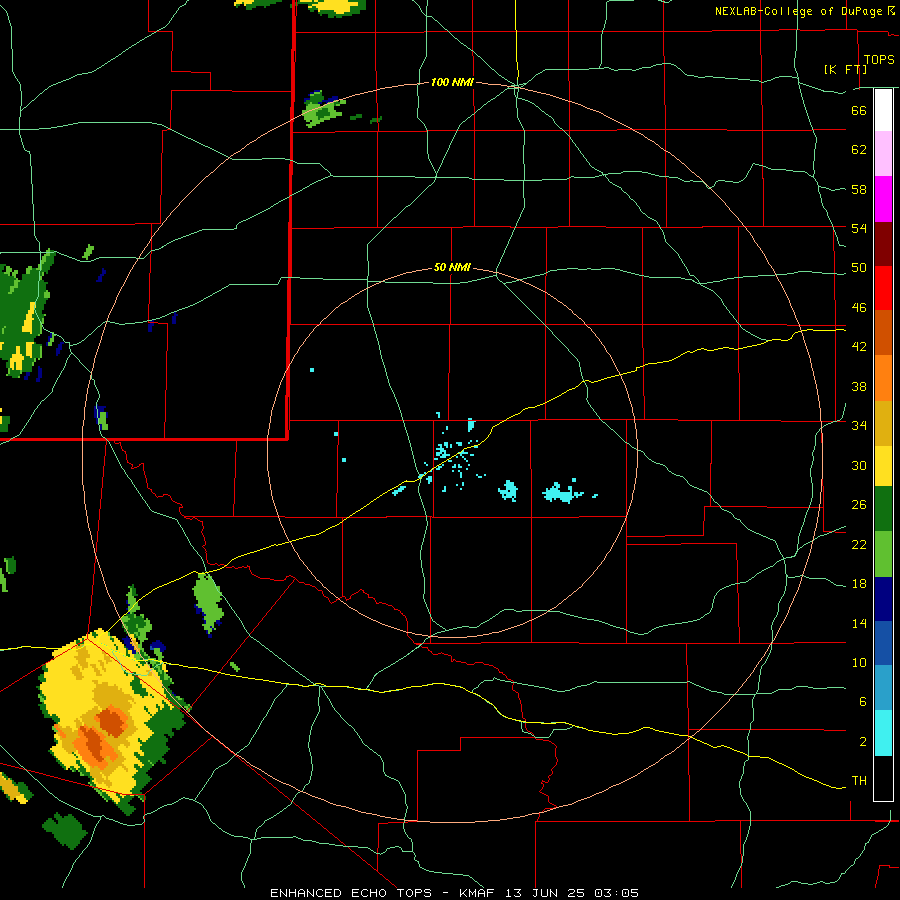Click the black TH threshold swatch

883,778
